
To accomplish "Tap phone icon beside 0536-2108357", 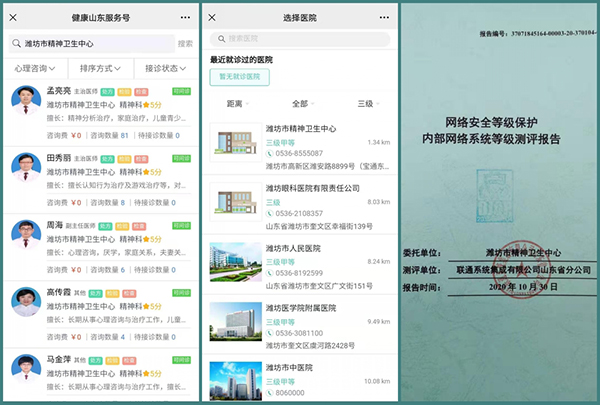I will (270, 213).
